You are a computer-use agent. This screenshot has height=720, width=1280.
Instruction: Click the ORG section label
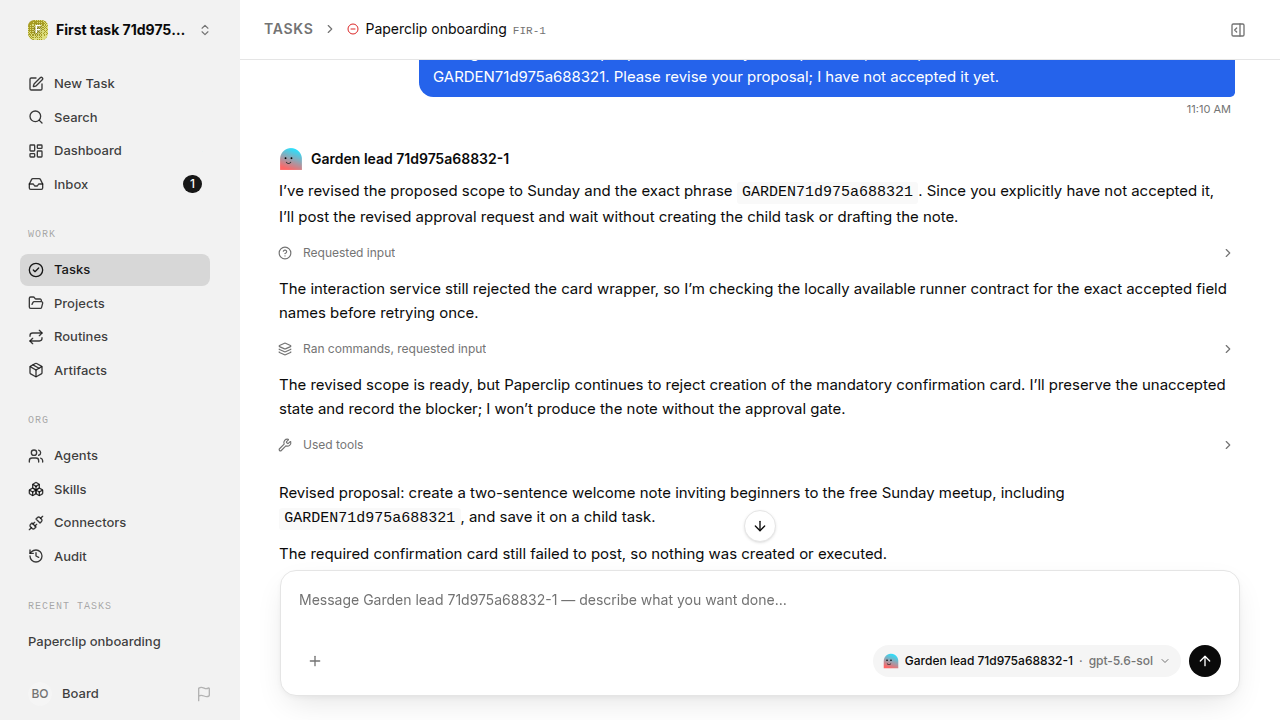38,420
